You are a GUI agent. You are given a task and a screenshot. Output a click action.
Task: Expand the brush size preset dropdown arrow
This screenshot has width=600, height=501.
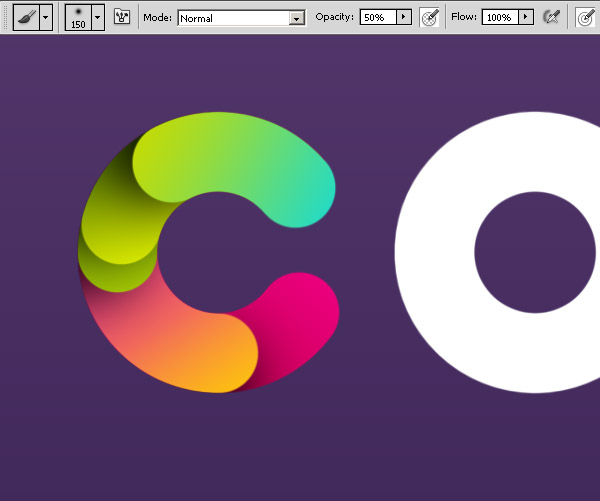tap(98, 17)
